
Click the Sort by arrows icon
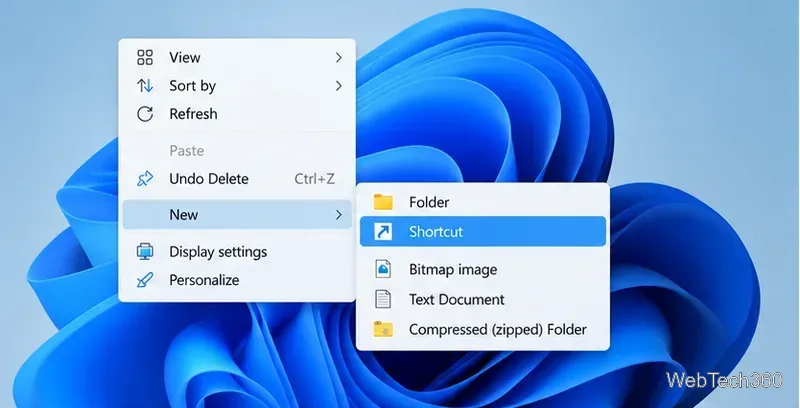click(145, 86)
